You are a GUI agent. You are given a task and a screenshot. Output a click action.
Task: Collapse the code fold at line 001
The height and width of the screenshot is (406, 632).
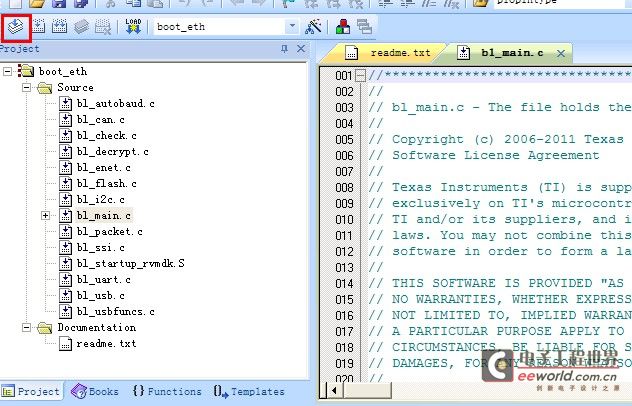tap(361, 75)
